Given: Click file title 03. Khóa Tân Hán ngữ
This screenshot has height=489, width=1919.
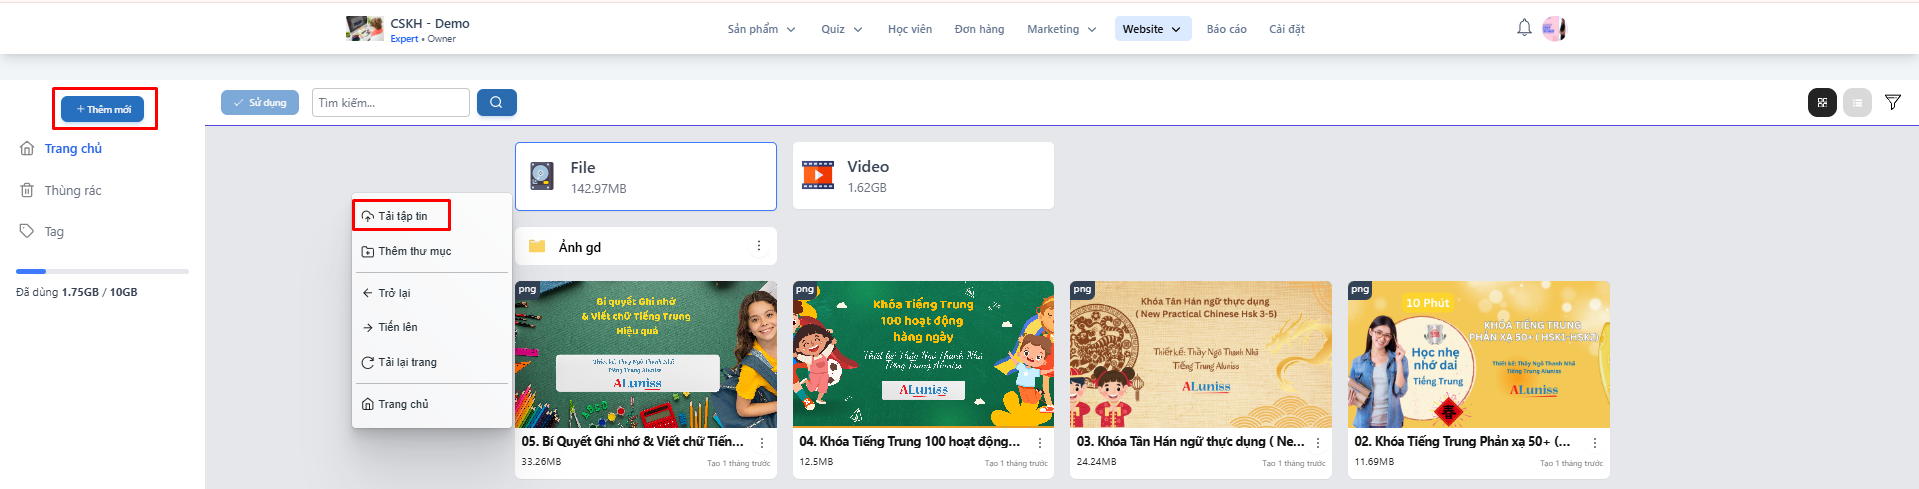Looking at the screenshot, I should [x=1190, y=441].
